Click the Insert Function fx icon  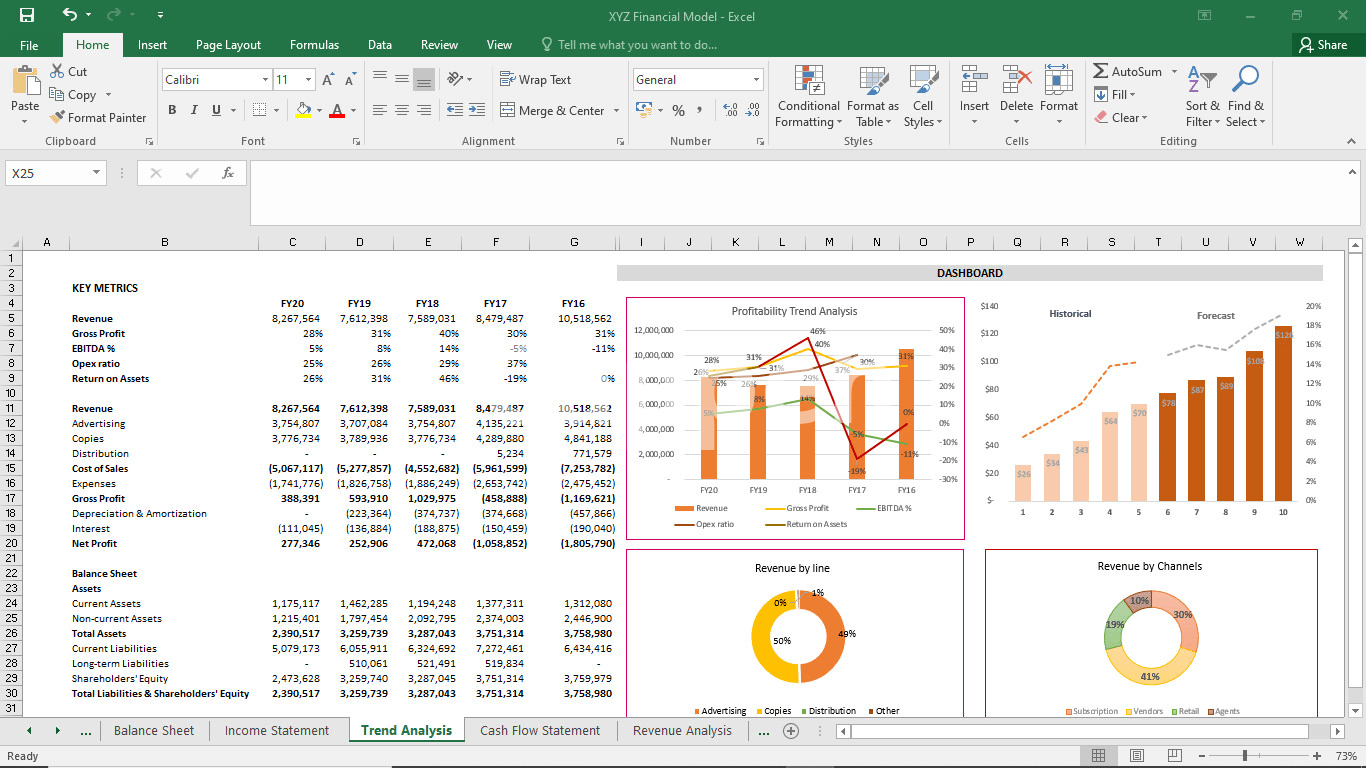228,173
